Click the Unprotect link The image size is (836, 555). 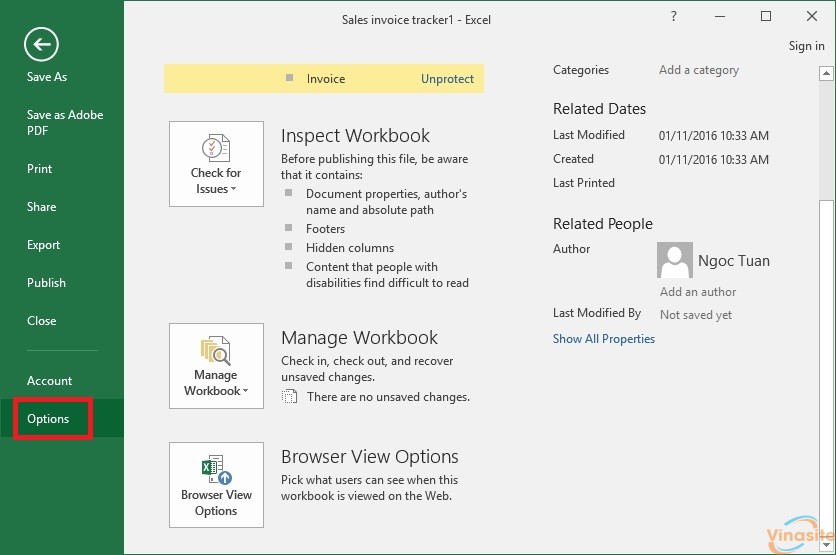(x=447, y=79)
